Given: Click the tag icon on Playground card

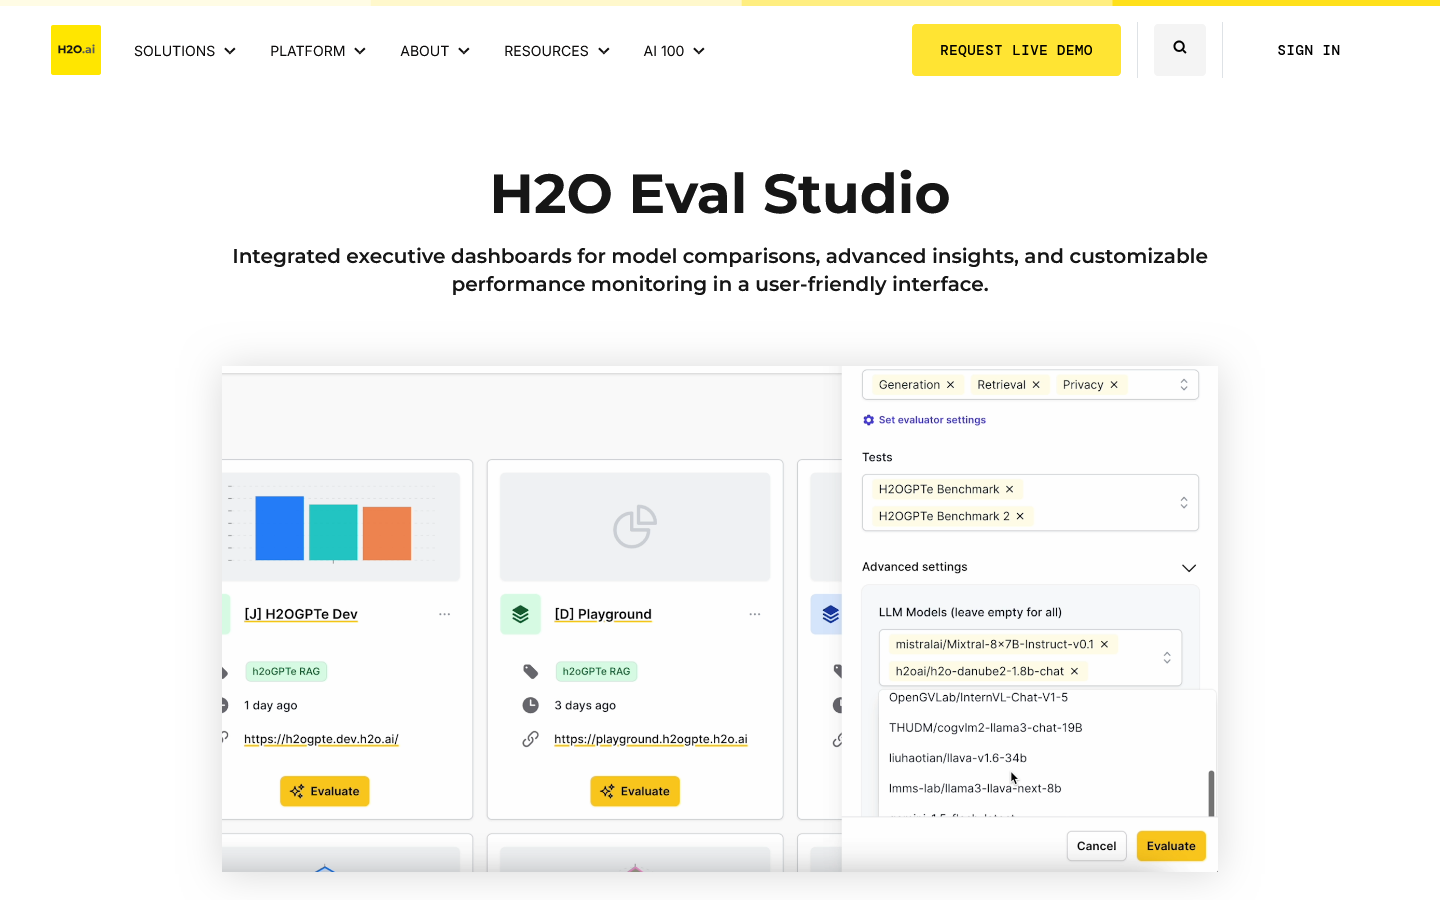Looking at the screenshot, I should coord(531,671).
